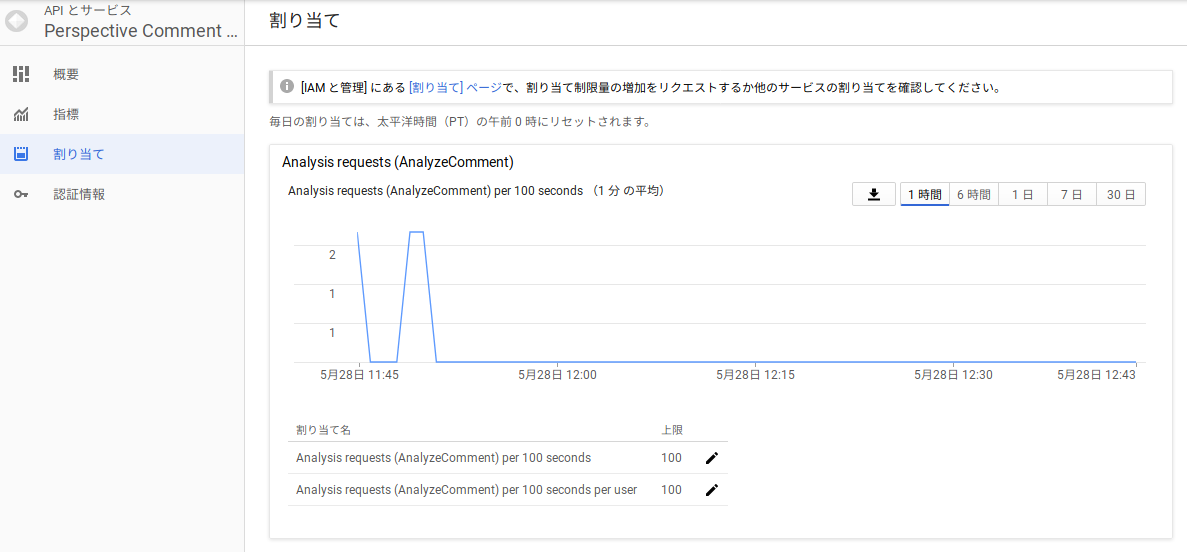Click the metrics chart icon in sidebar

tap(21, 115)
